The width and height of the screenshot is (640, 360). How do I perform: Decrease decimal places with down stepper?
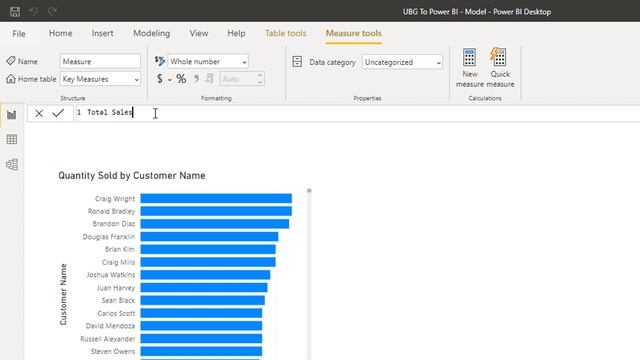tap(260, 82)
